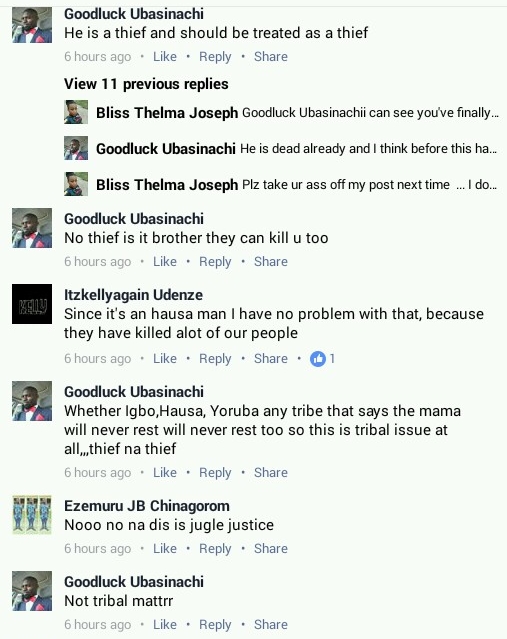Open Itzkellyagain Udenze's profile name
This screenshot has height=639, width=507.
(133, 295)
